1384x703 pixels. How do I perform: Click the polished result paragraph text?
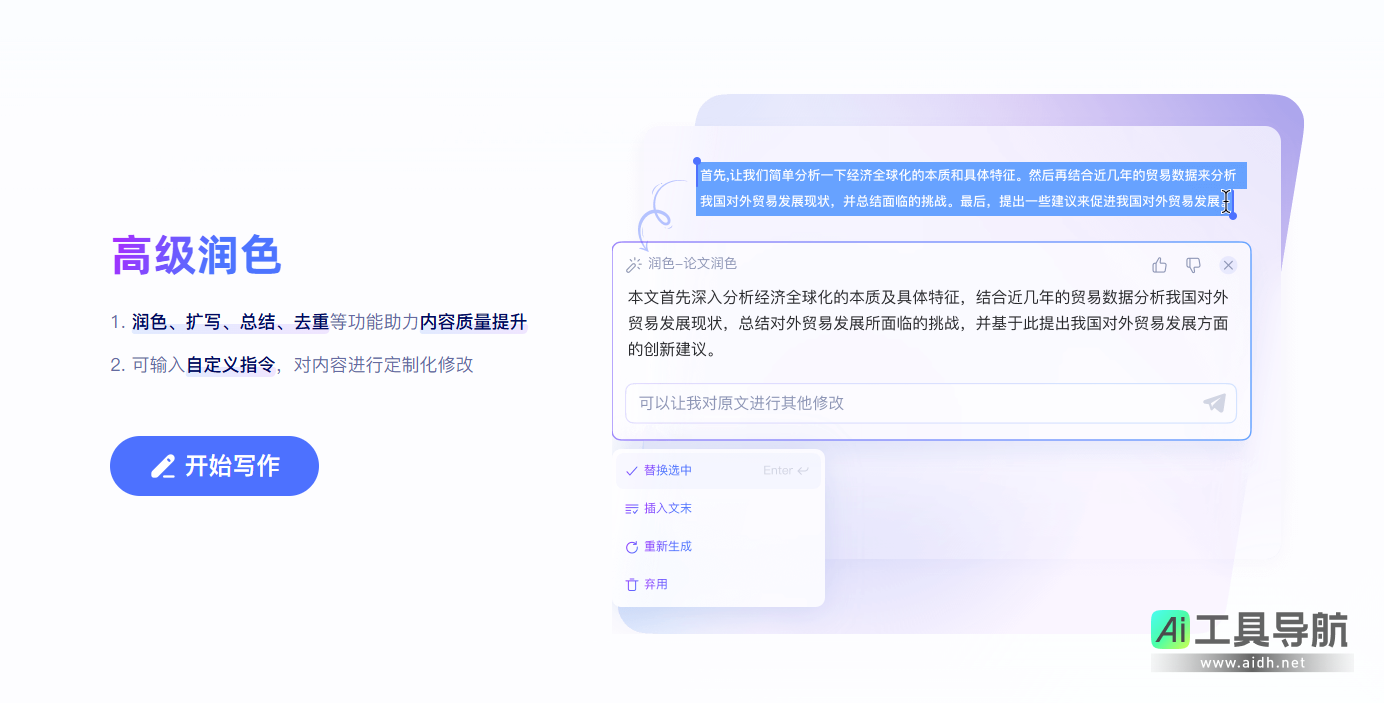[927, 323]
